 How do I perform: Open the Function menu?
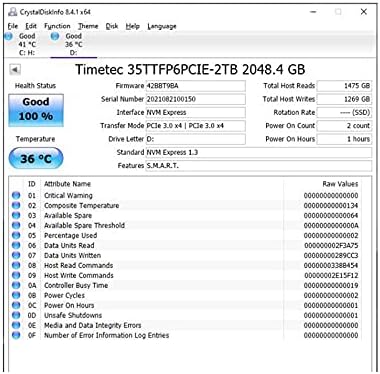click(57, 26)
